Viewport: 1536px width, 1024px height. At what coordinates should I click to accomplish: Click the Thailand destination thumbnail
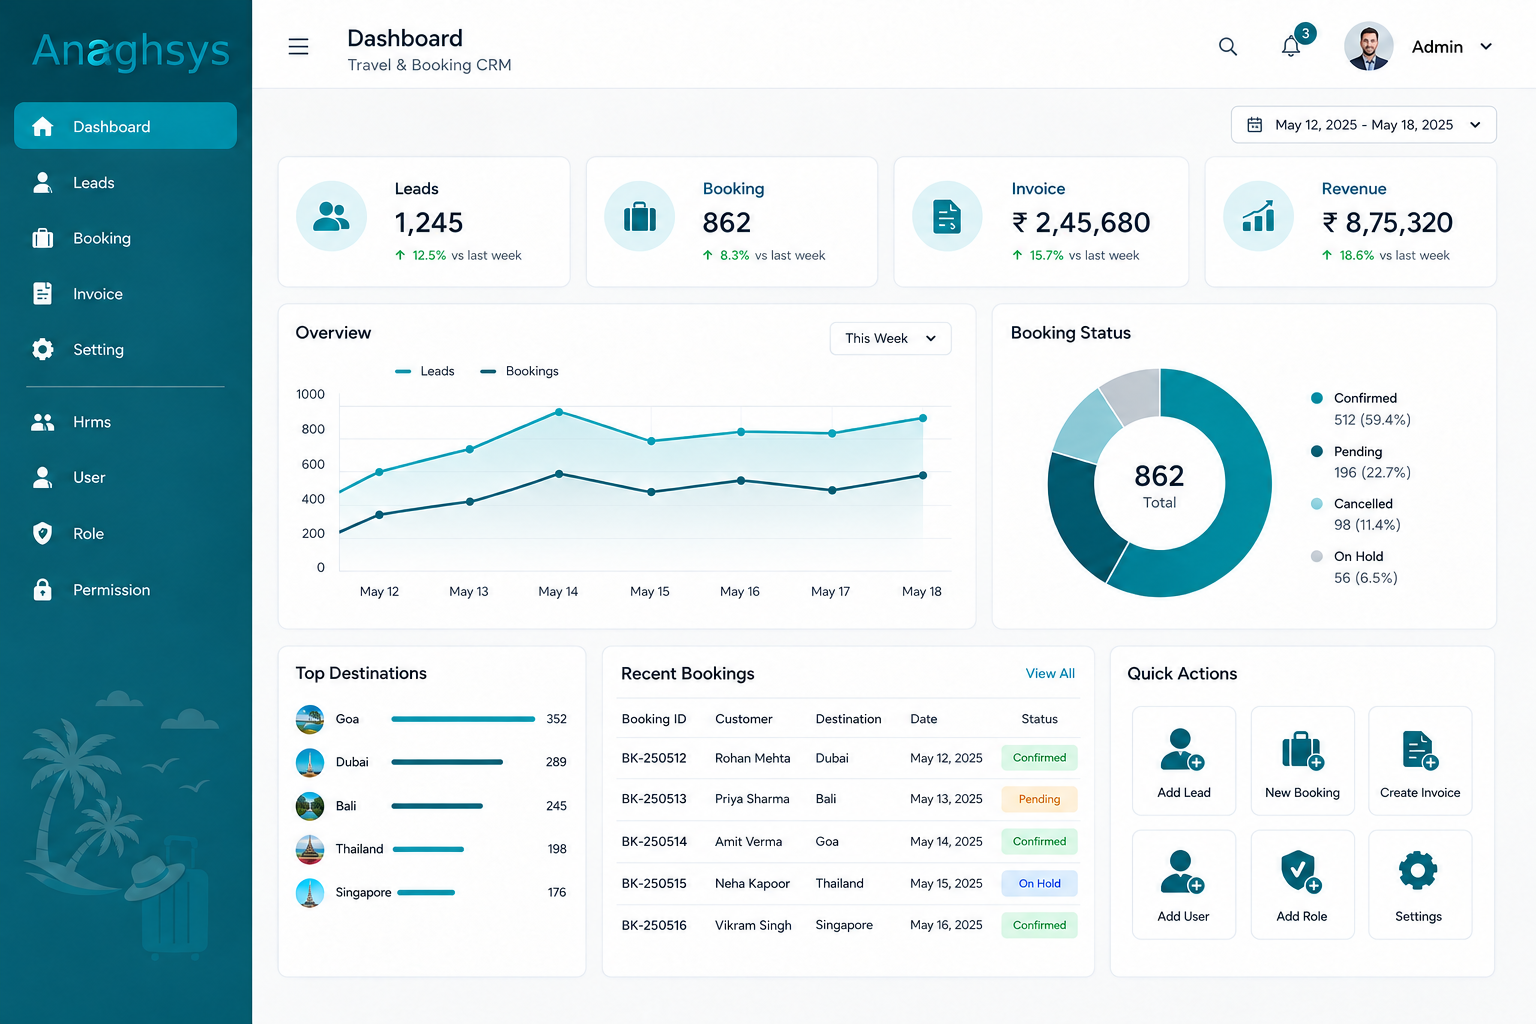tap(310, 849)
